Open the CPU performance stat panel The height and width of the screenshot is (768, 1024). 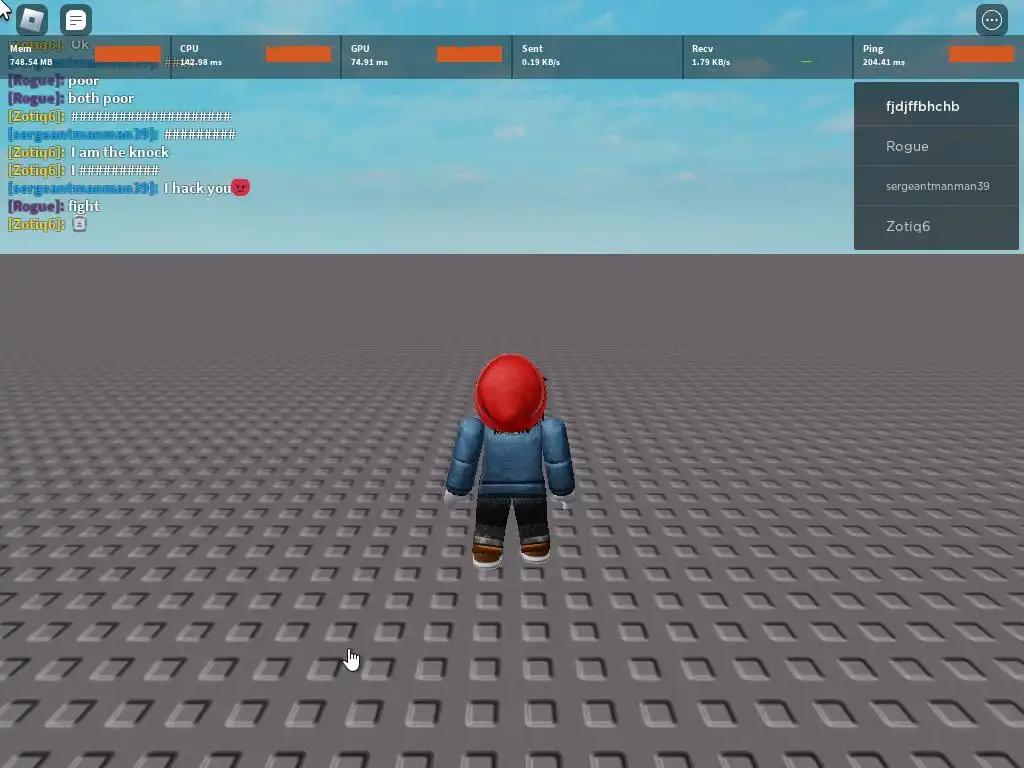(x=256, y=56)
